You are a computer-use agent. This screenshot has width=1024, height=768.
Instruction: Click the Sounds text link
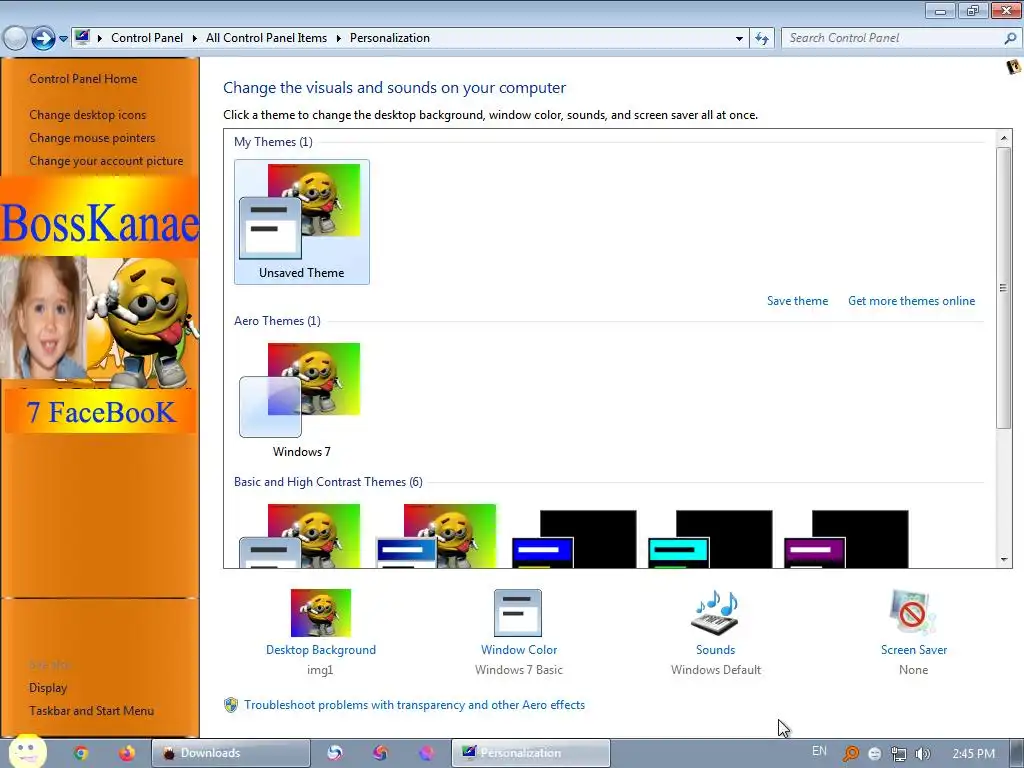716,650
